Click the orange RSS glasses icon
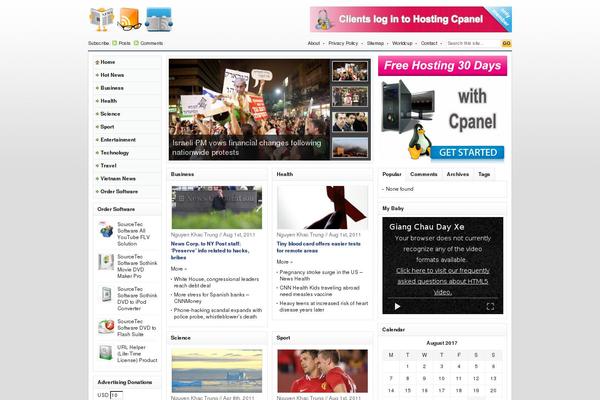Image resolution: width=600 pixels, height=400 pixels. [129, 19]
